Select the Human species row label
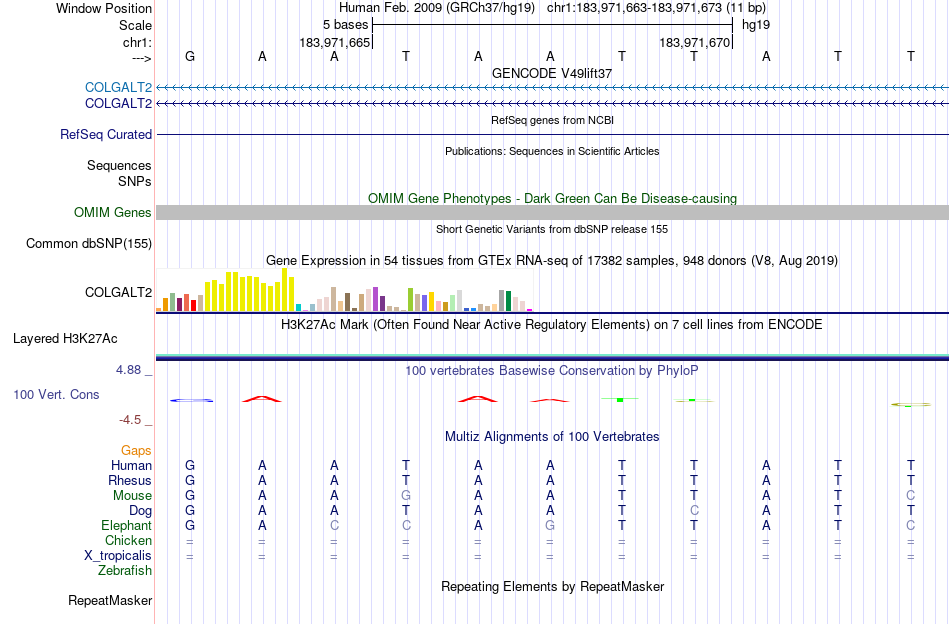Viewport: 950px width, 624px height. (x=131, y=465)
